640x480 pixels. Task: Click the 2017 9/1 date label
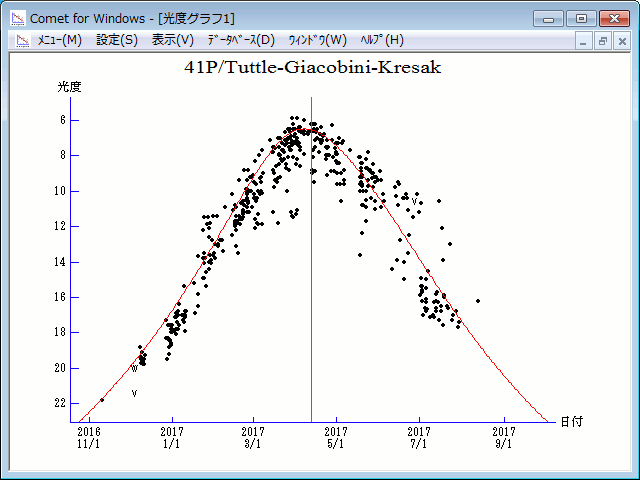(504, 437)
